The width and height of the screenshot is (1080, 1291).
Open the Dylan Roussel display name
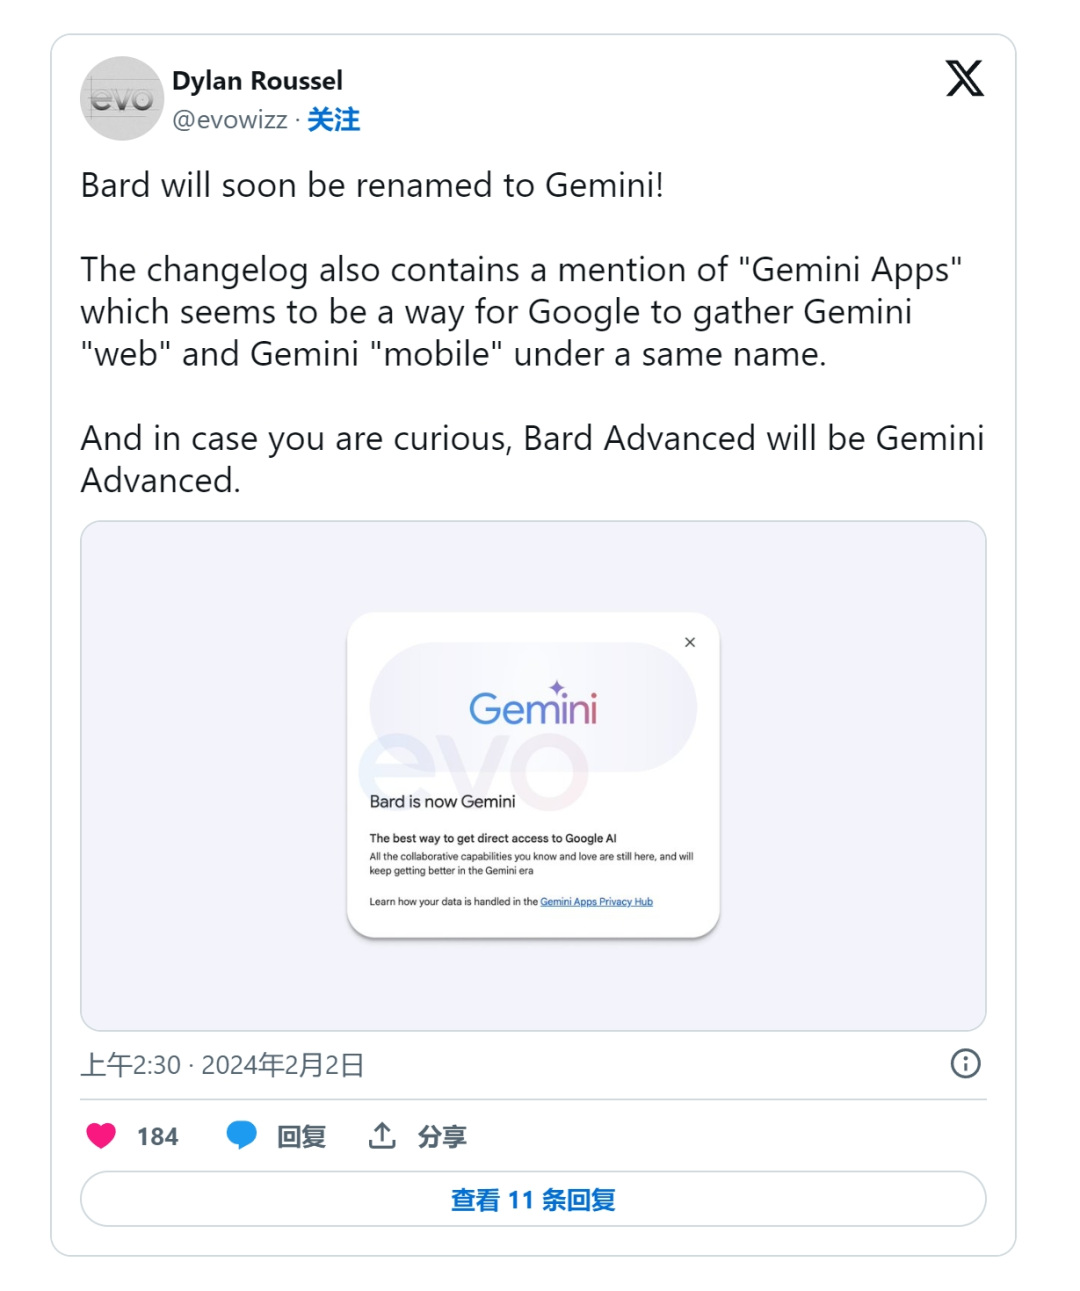pyautogui.click(x=257, y=80)
